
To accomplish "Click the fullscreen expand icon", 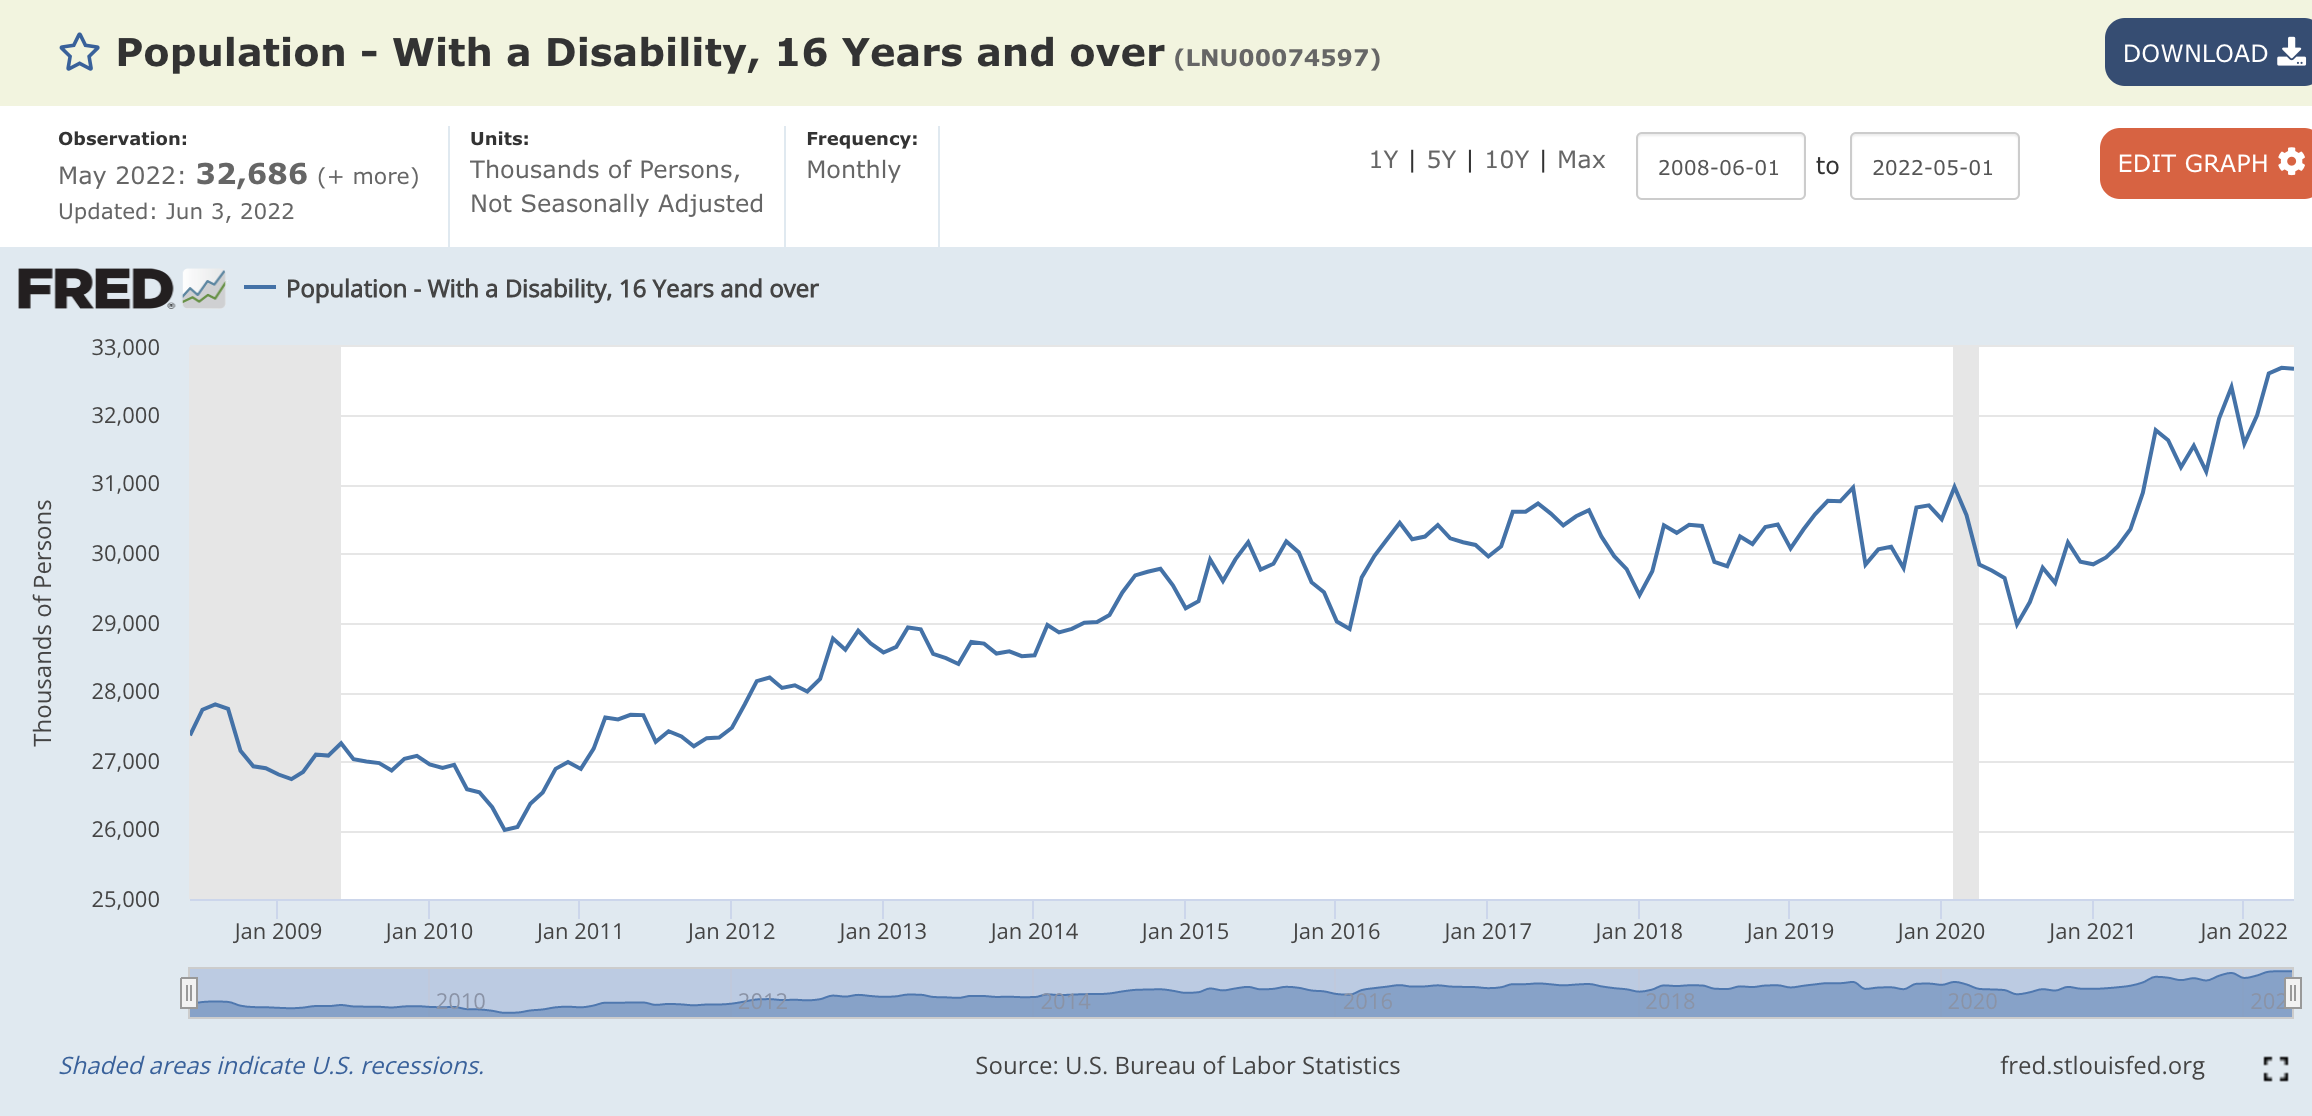I will point(2275,1068).
